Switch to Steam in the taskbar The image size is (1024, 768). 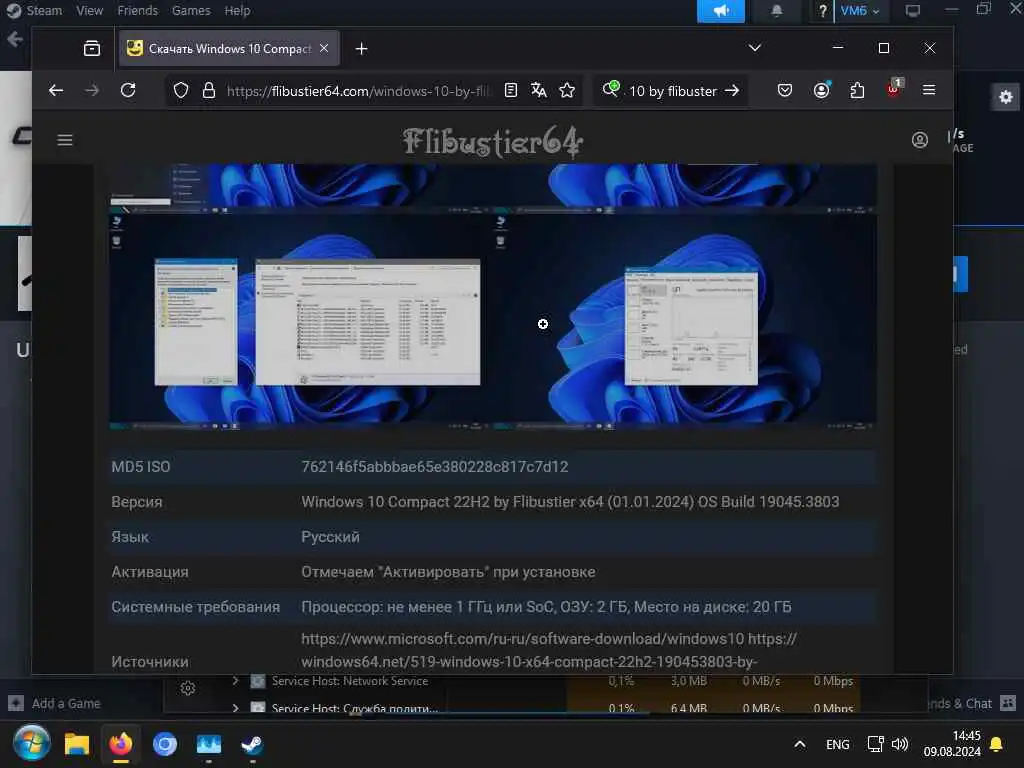click(x=252, y=744)
